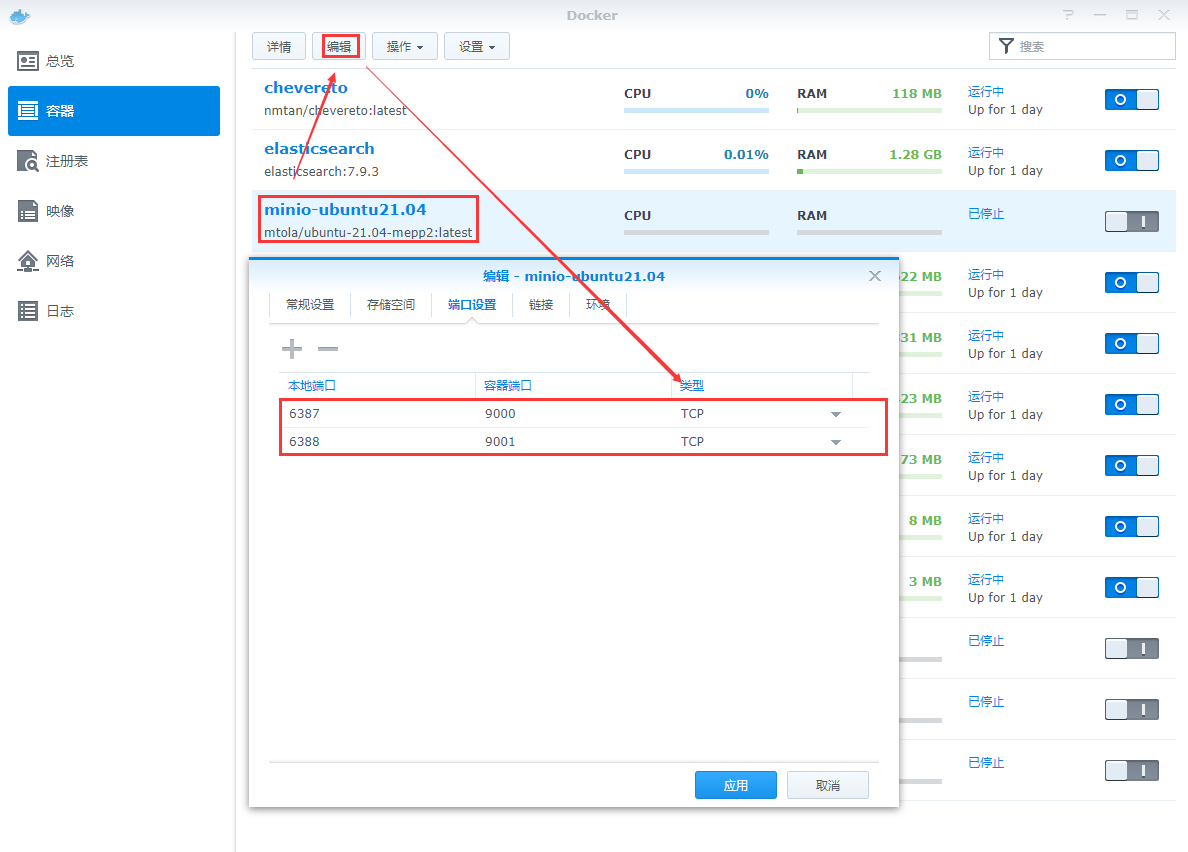Remove a port mapping with the minus icon
The width and height of the screenshot is (1188, 852).
point(328,348)
